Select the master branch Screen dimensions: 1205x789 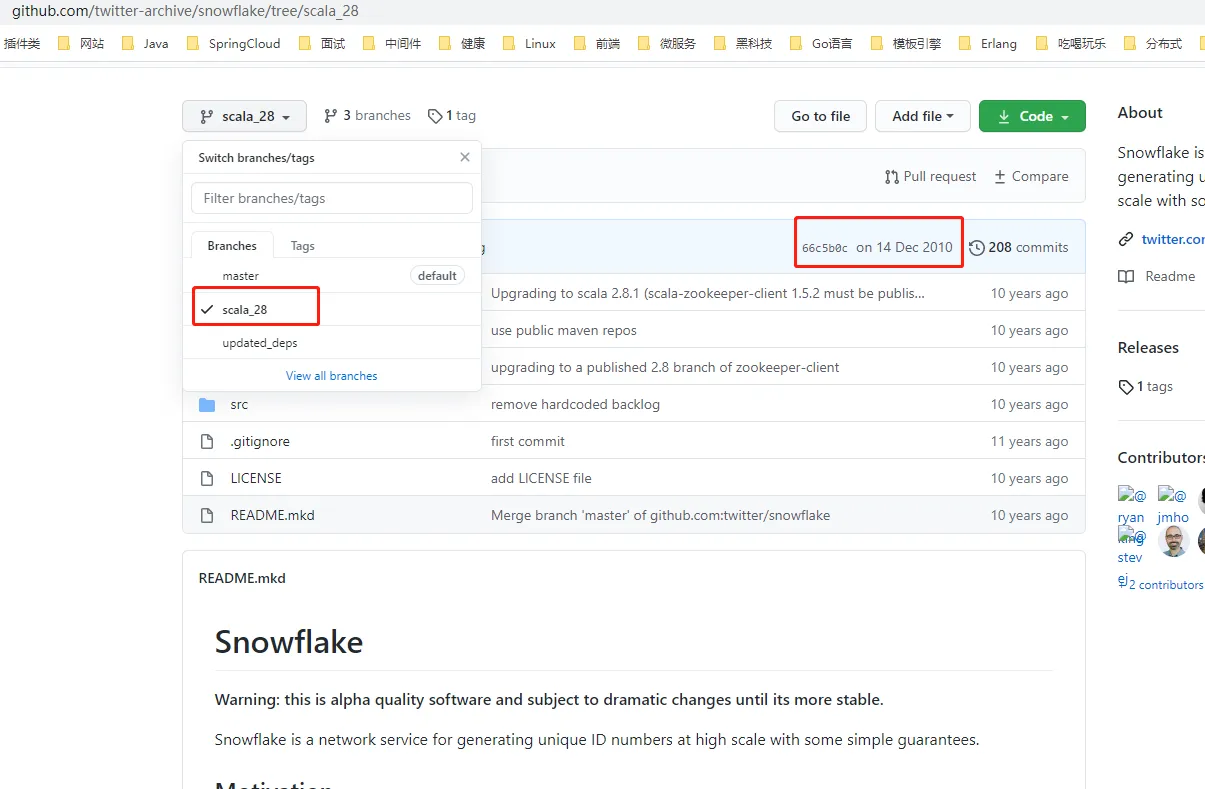point(331,276)
